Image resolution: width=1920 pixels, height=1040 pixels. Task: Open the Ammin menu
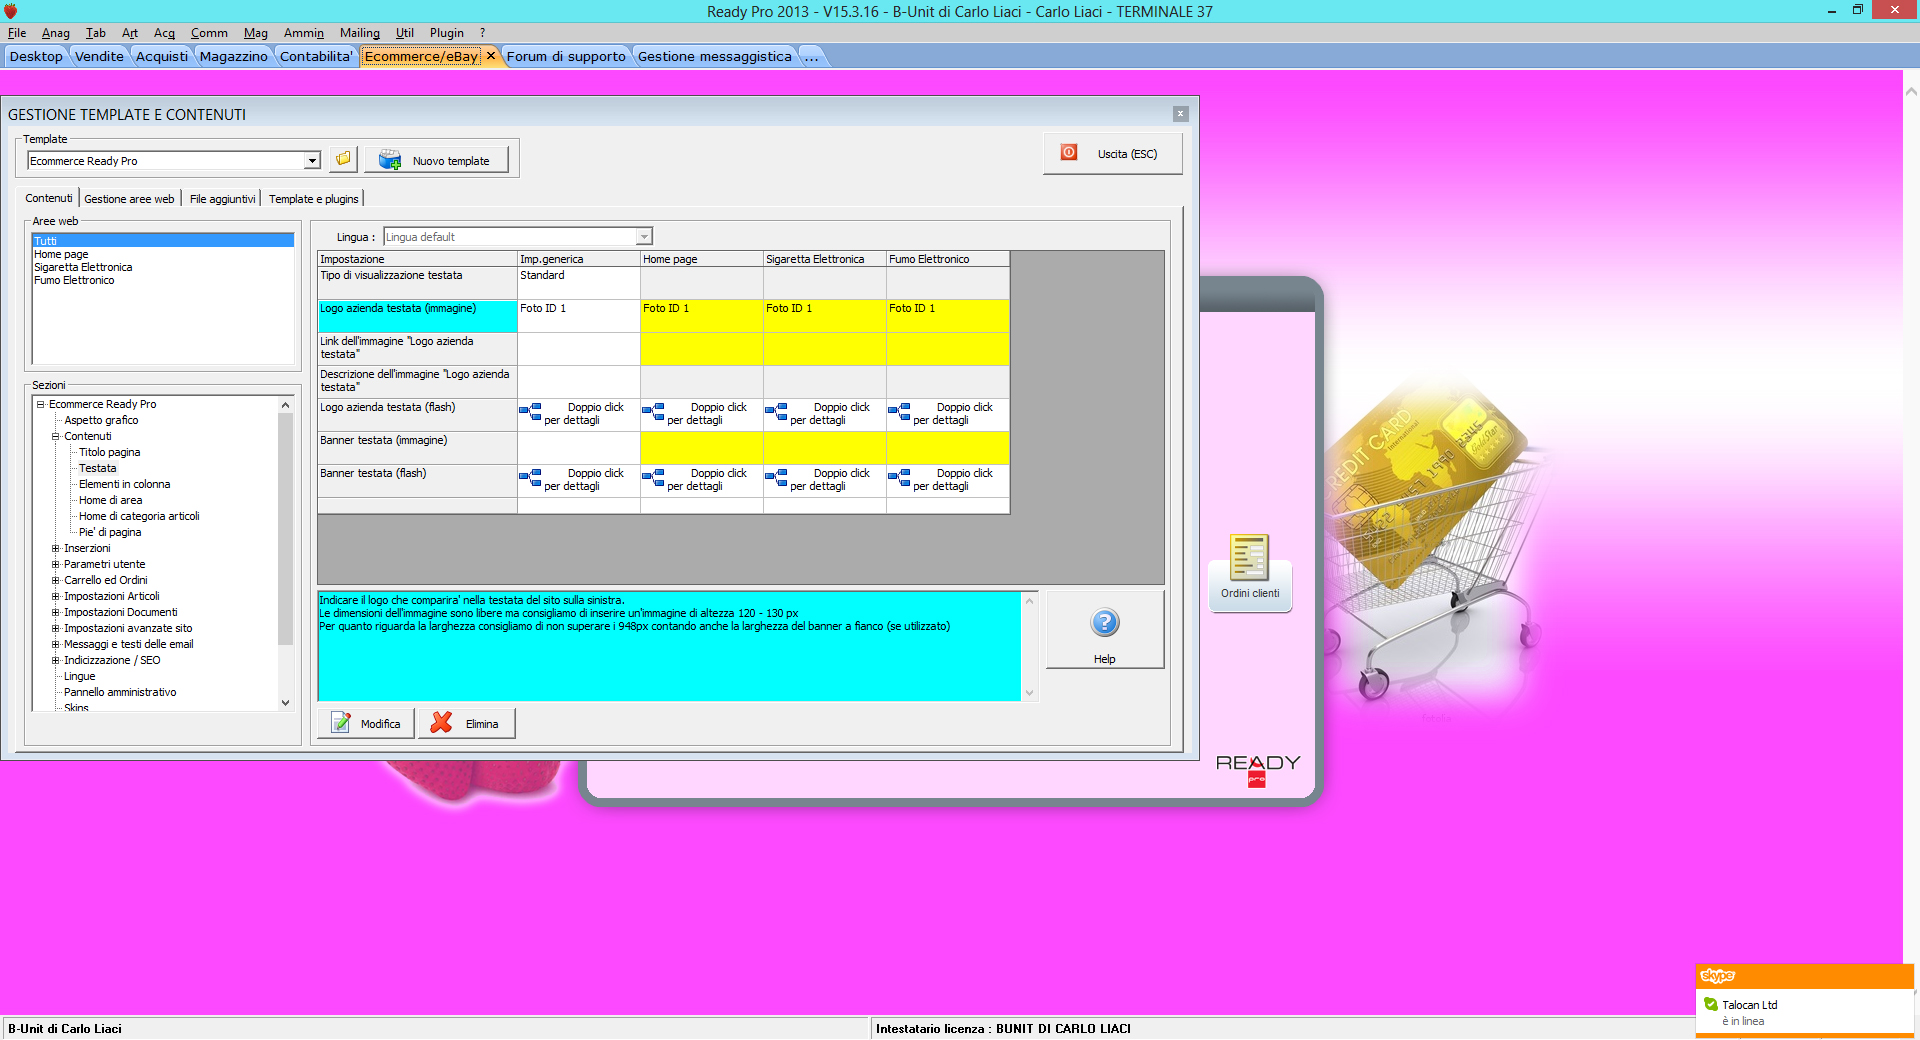304,33
